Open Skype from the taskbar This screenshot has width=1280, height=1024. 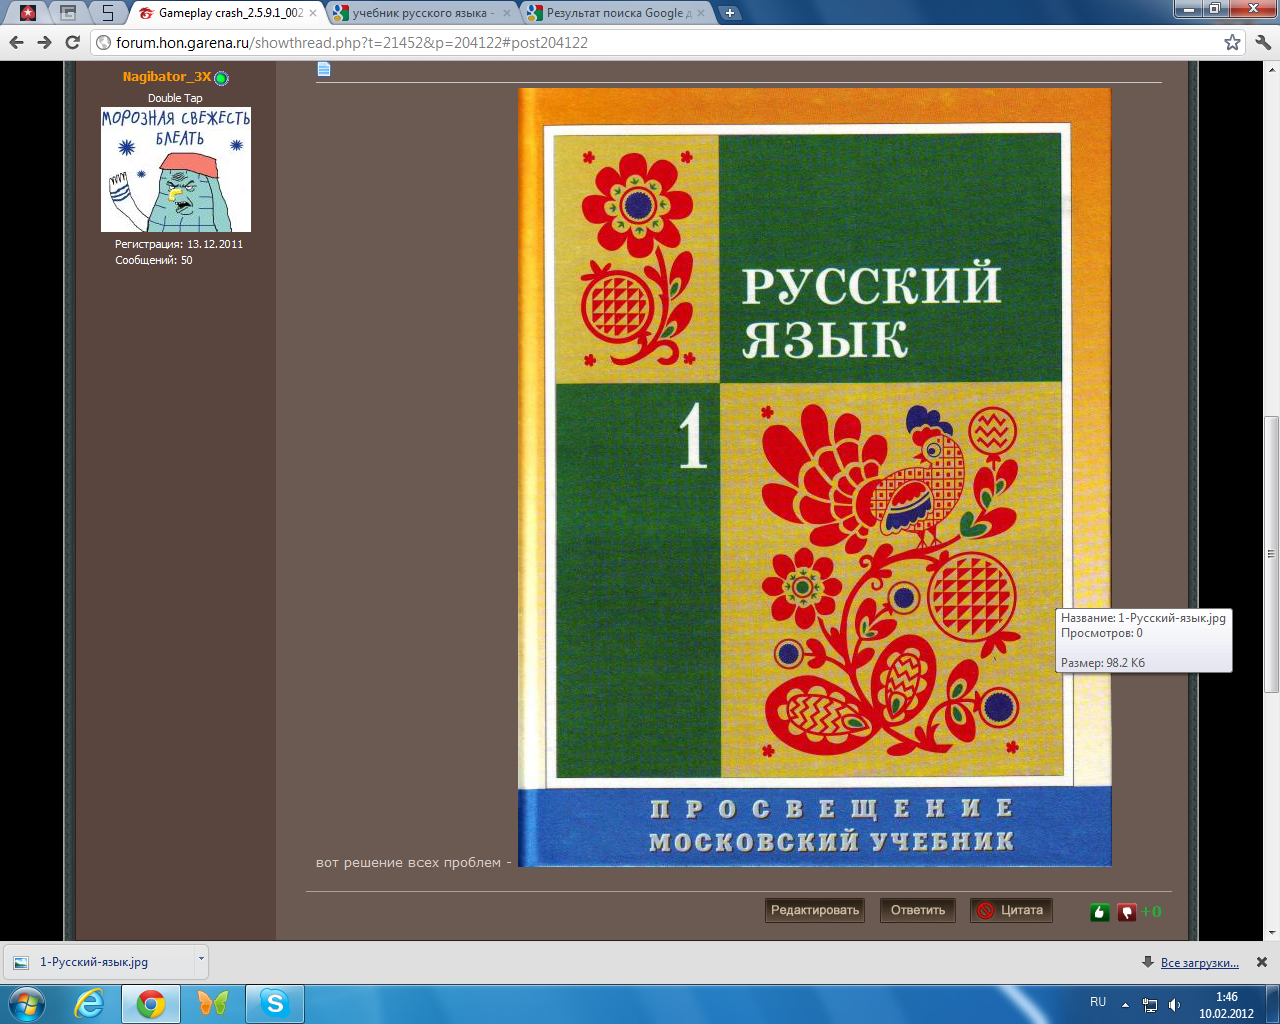coord(274,1003)
